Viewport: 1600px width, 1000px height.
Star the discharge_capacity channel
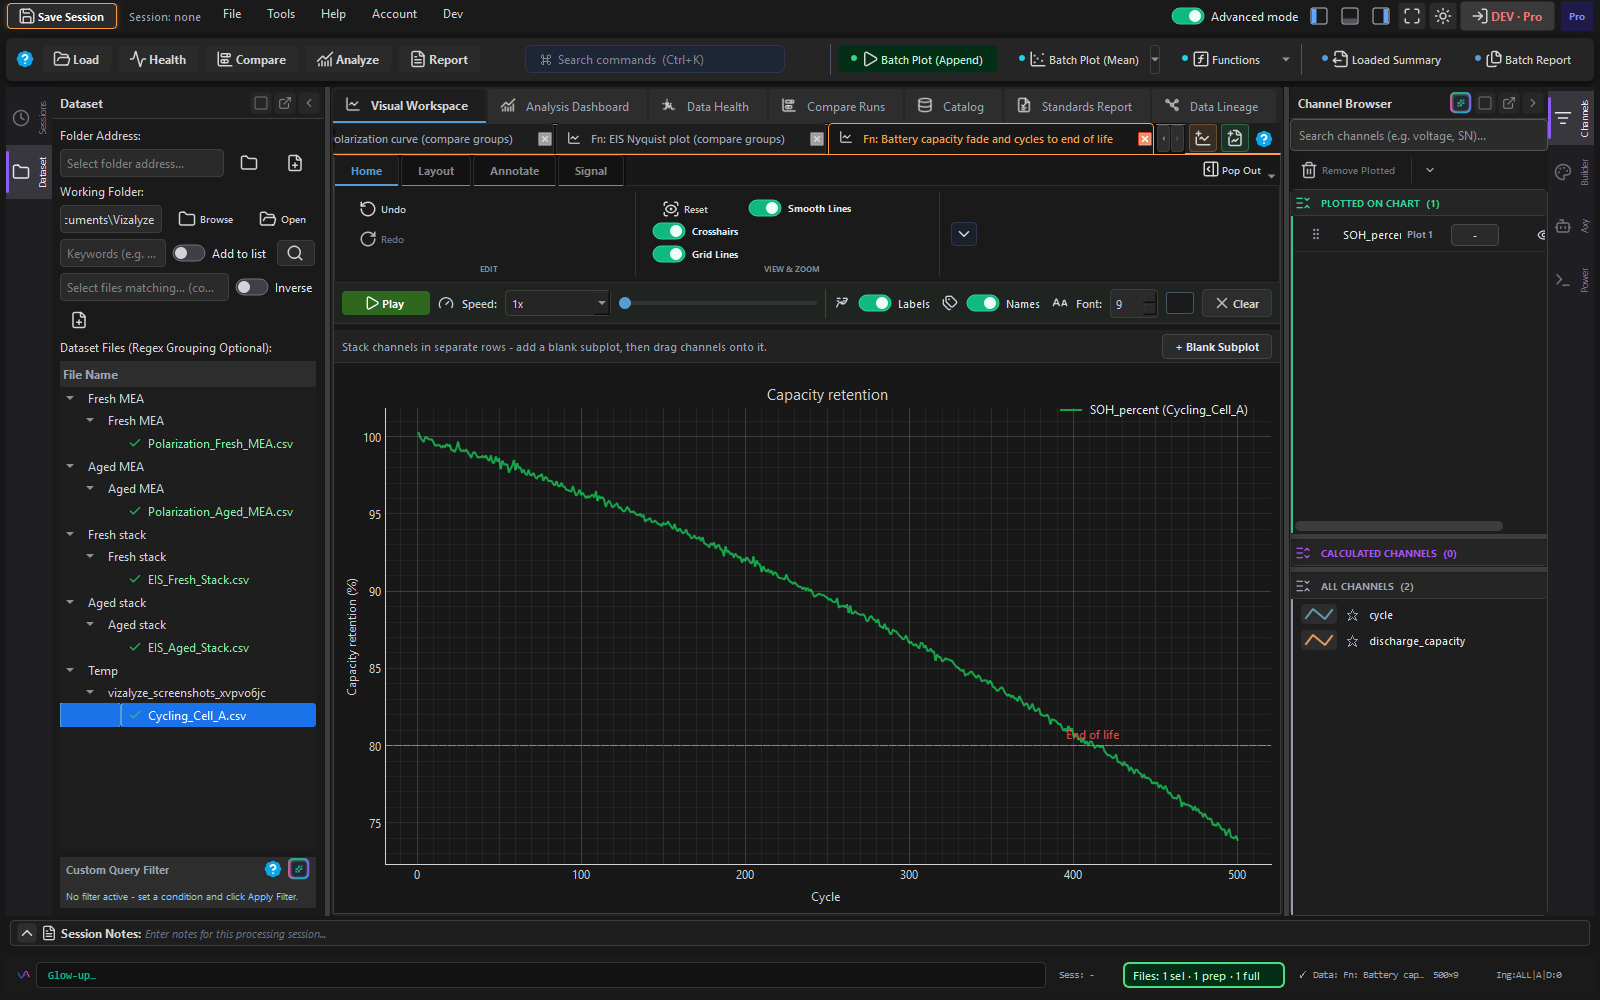1353,641
